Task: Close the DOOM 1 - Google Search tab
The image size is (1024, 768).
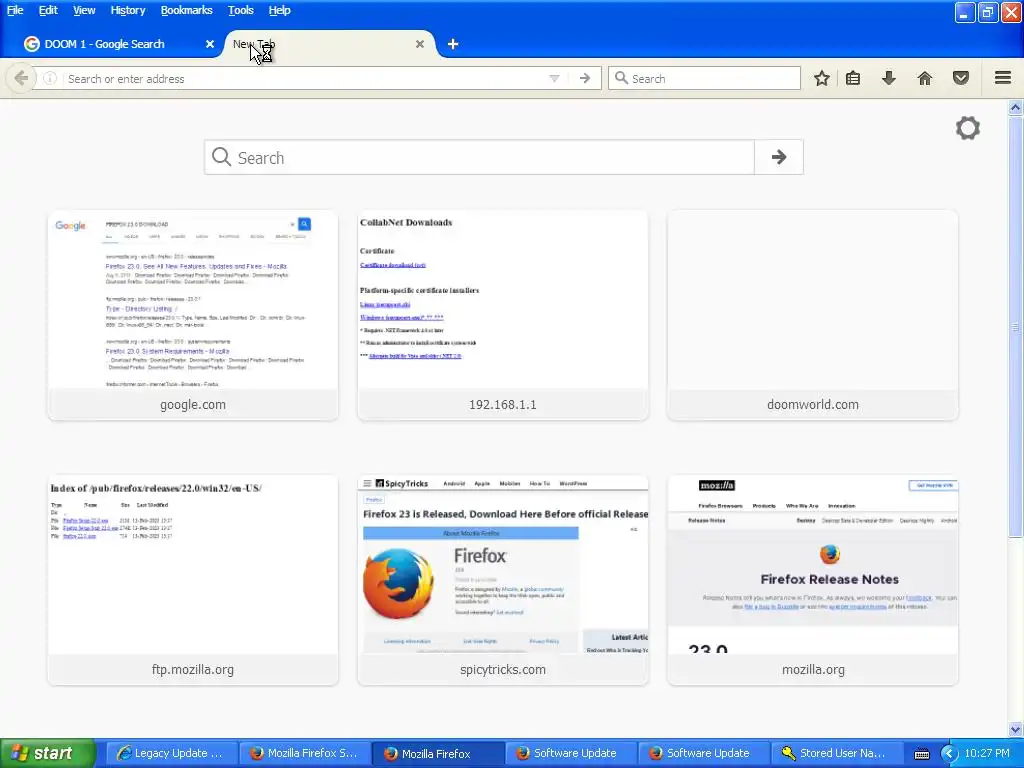Action: point(210,44)
